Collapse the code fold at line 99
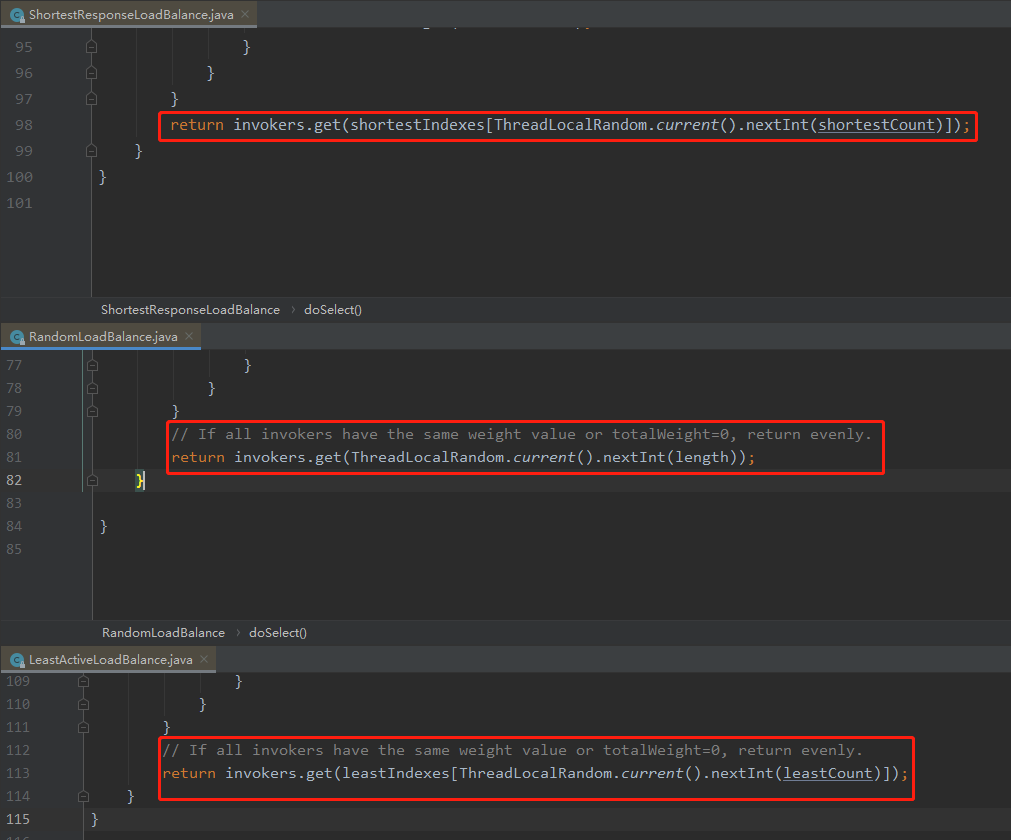This screenshot has width=1011, height=840. tap(92, 151)
